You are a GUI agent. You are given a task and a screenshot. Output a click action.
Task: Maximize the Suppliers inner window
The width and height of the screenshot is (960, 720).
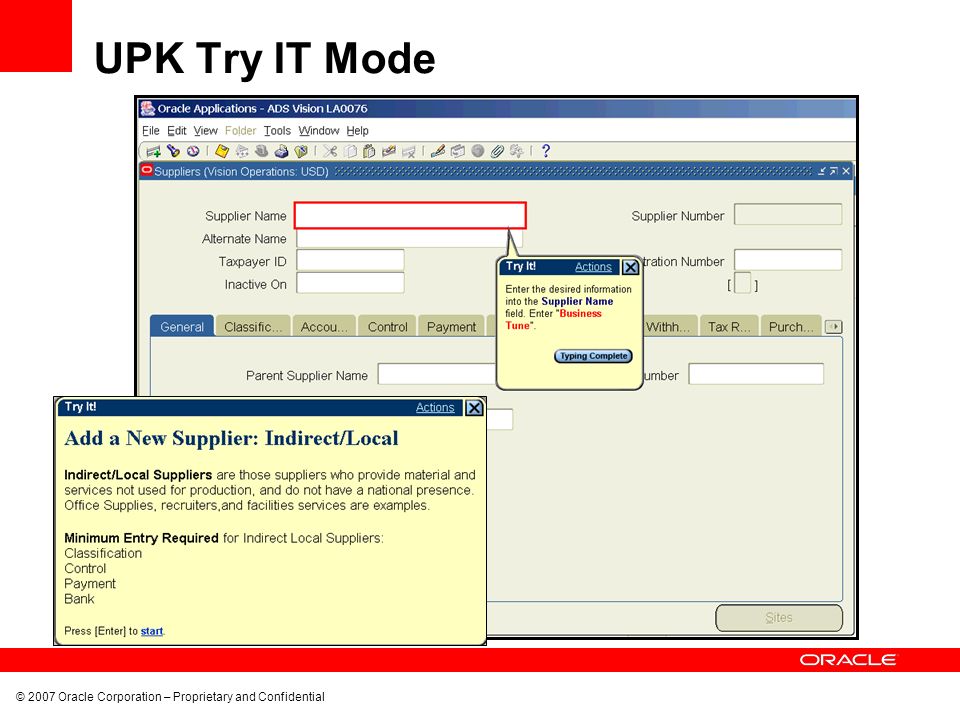(x=833, y=171)
